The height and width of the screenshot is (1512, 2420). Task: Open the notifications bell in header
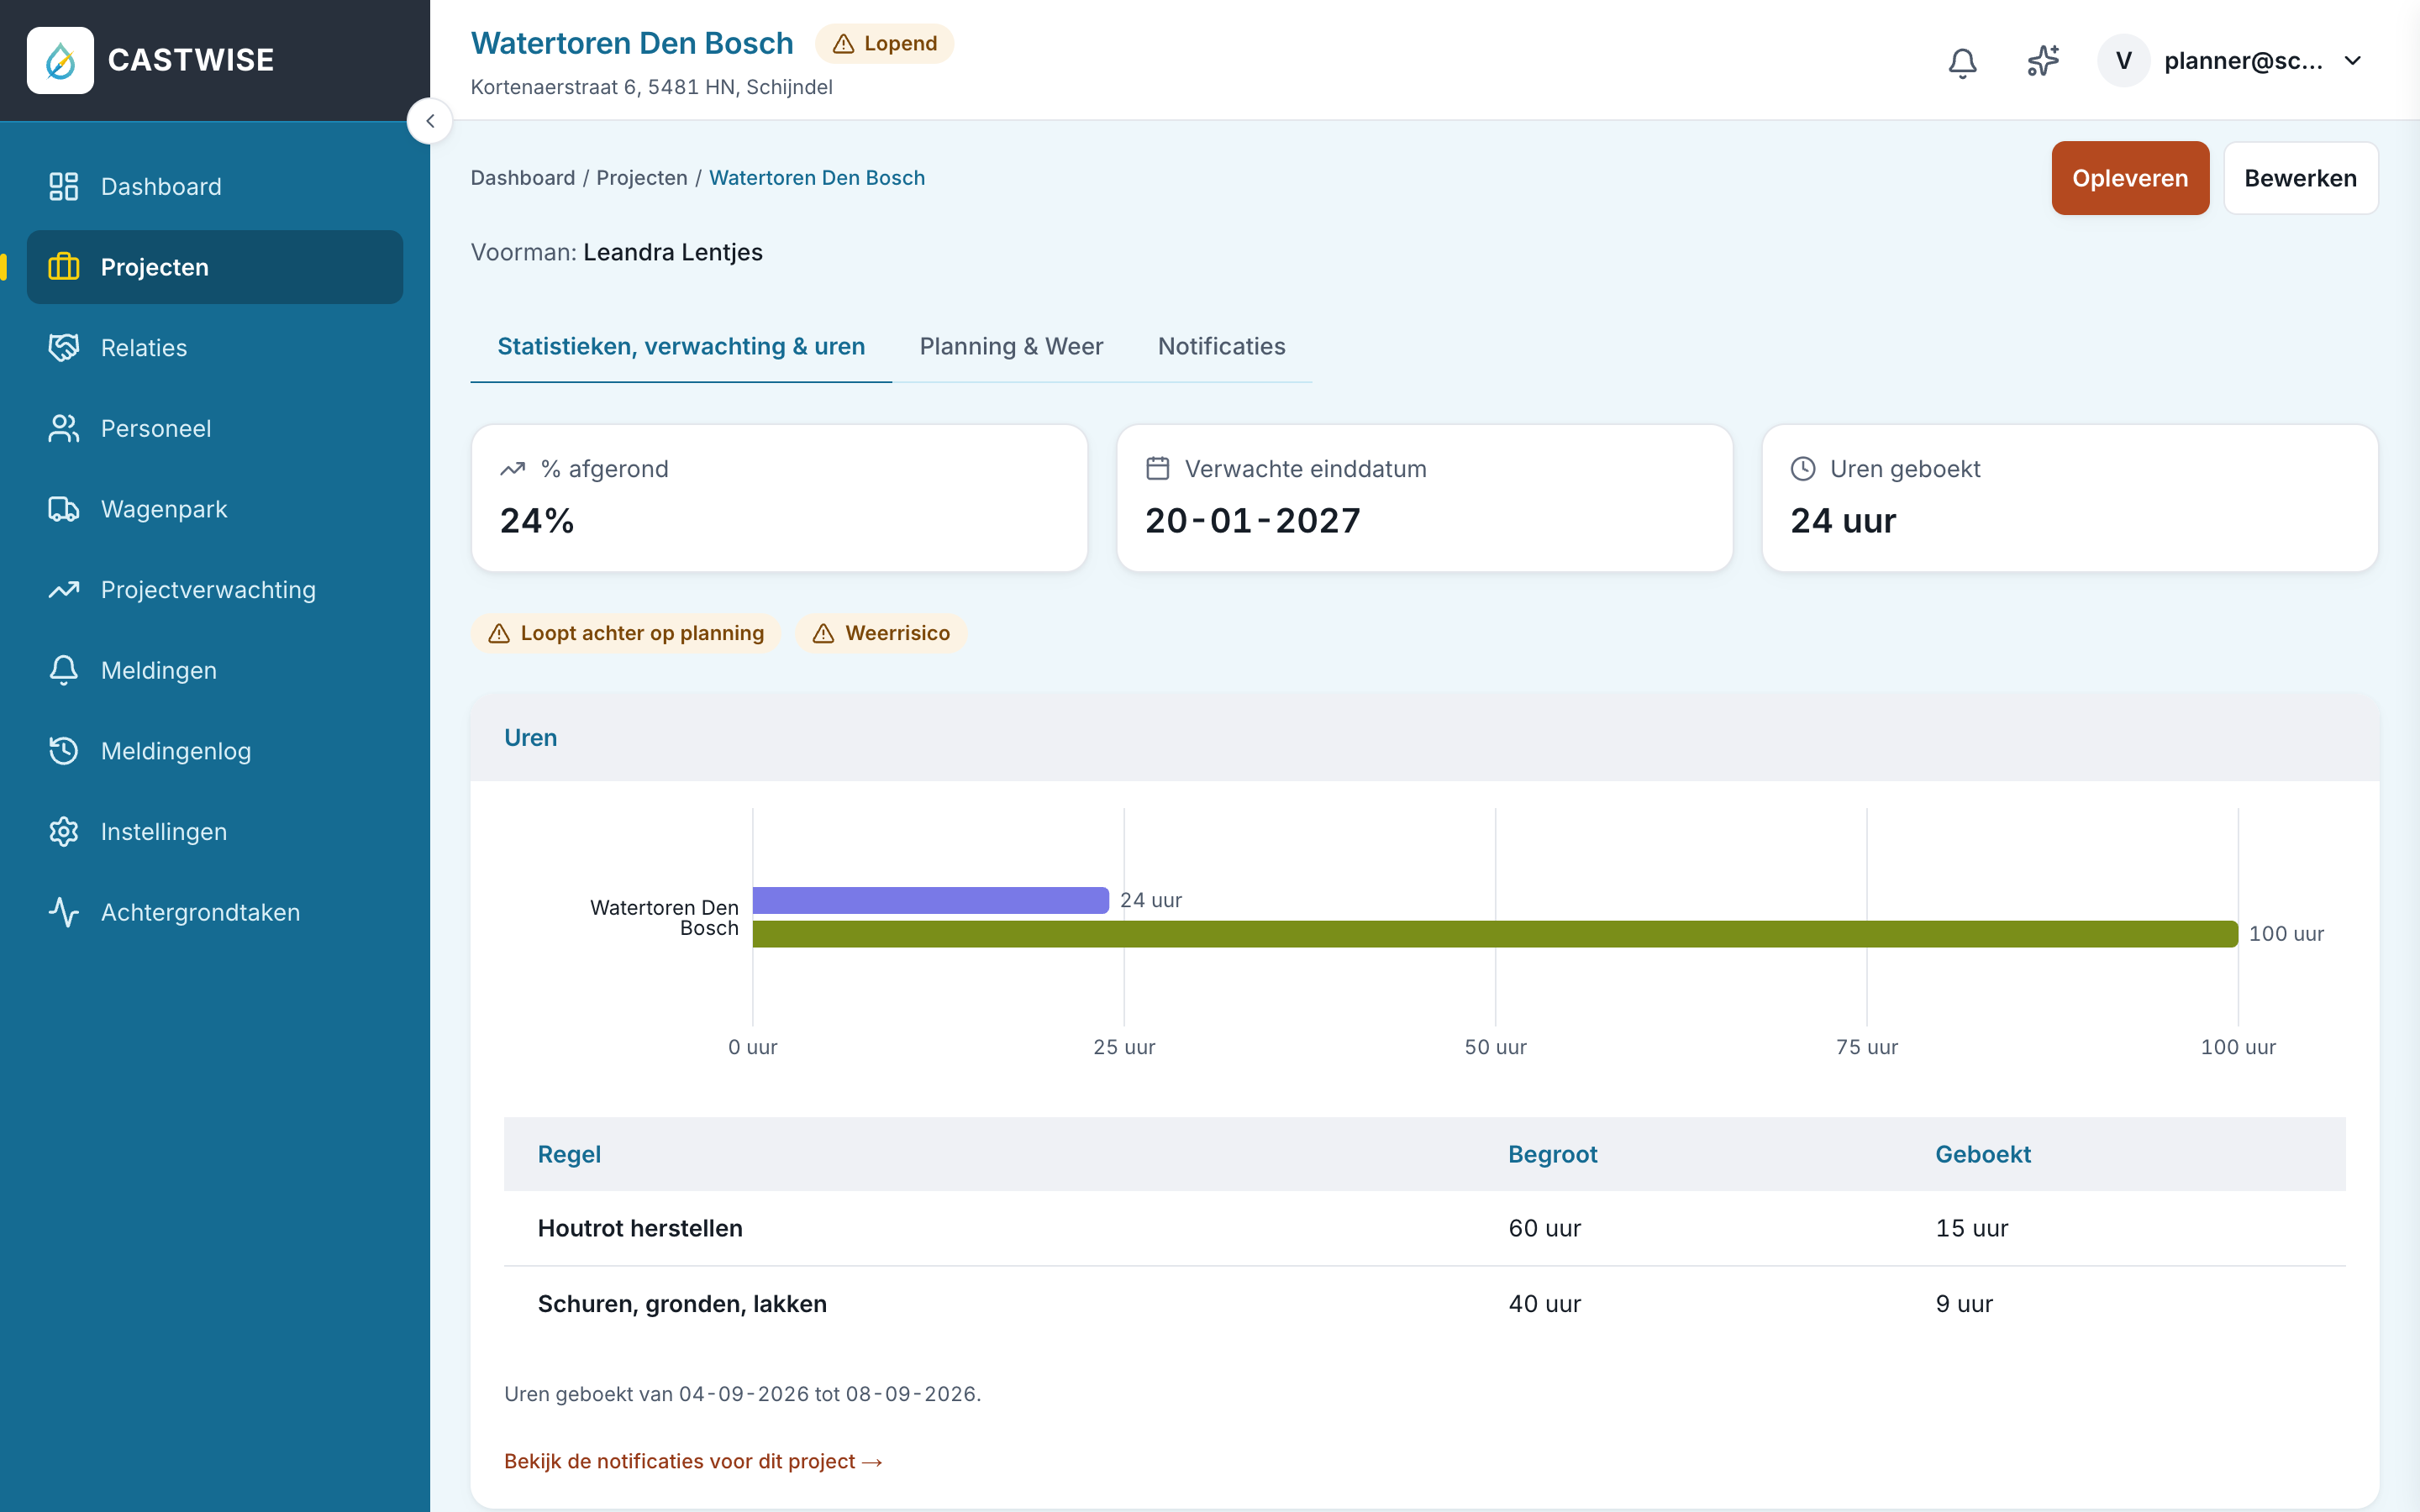click(1962, 61)
